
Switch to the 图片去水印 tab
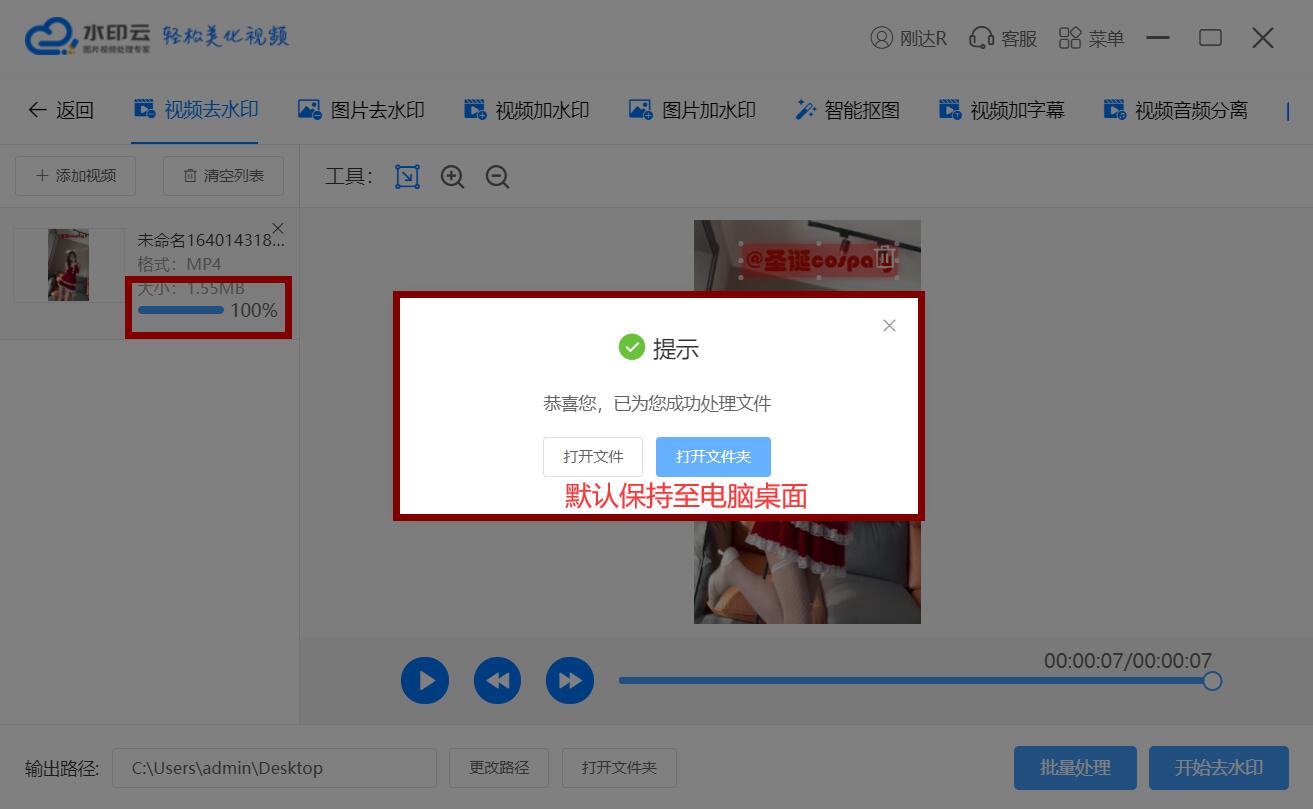(361, 110)
